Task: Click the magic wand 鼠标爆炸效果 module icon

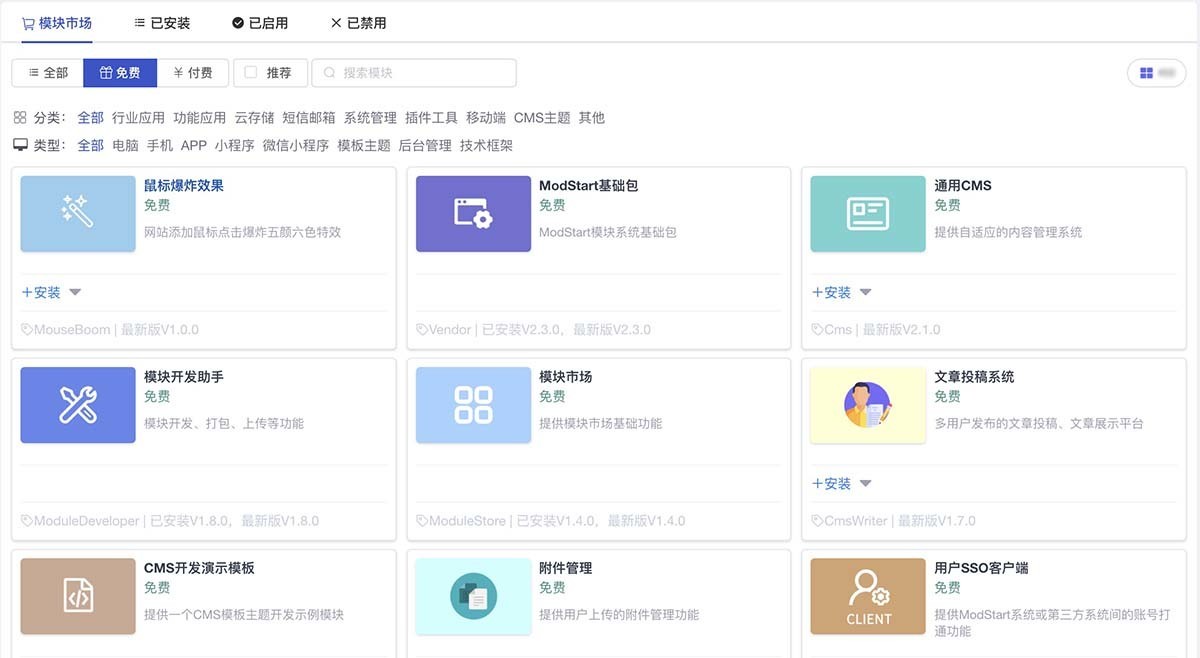Action: point(78,214)
